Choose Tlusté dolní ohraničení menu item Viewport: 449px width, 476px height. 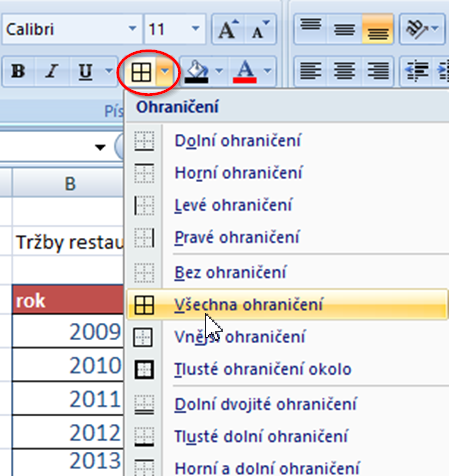click(x=287, y=436)
